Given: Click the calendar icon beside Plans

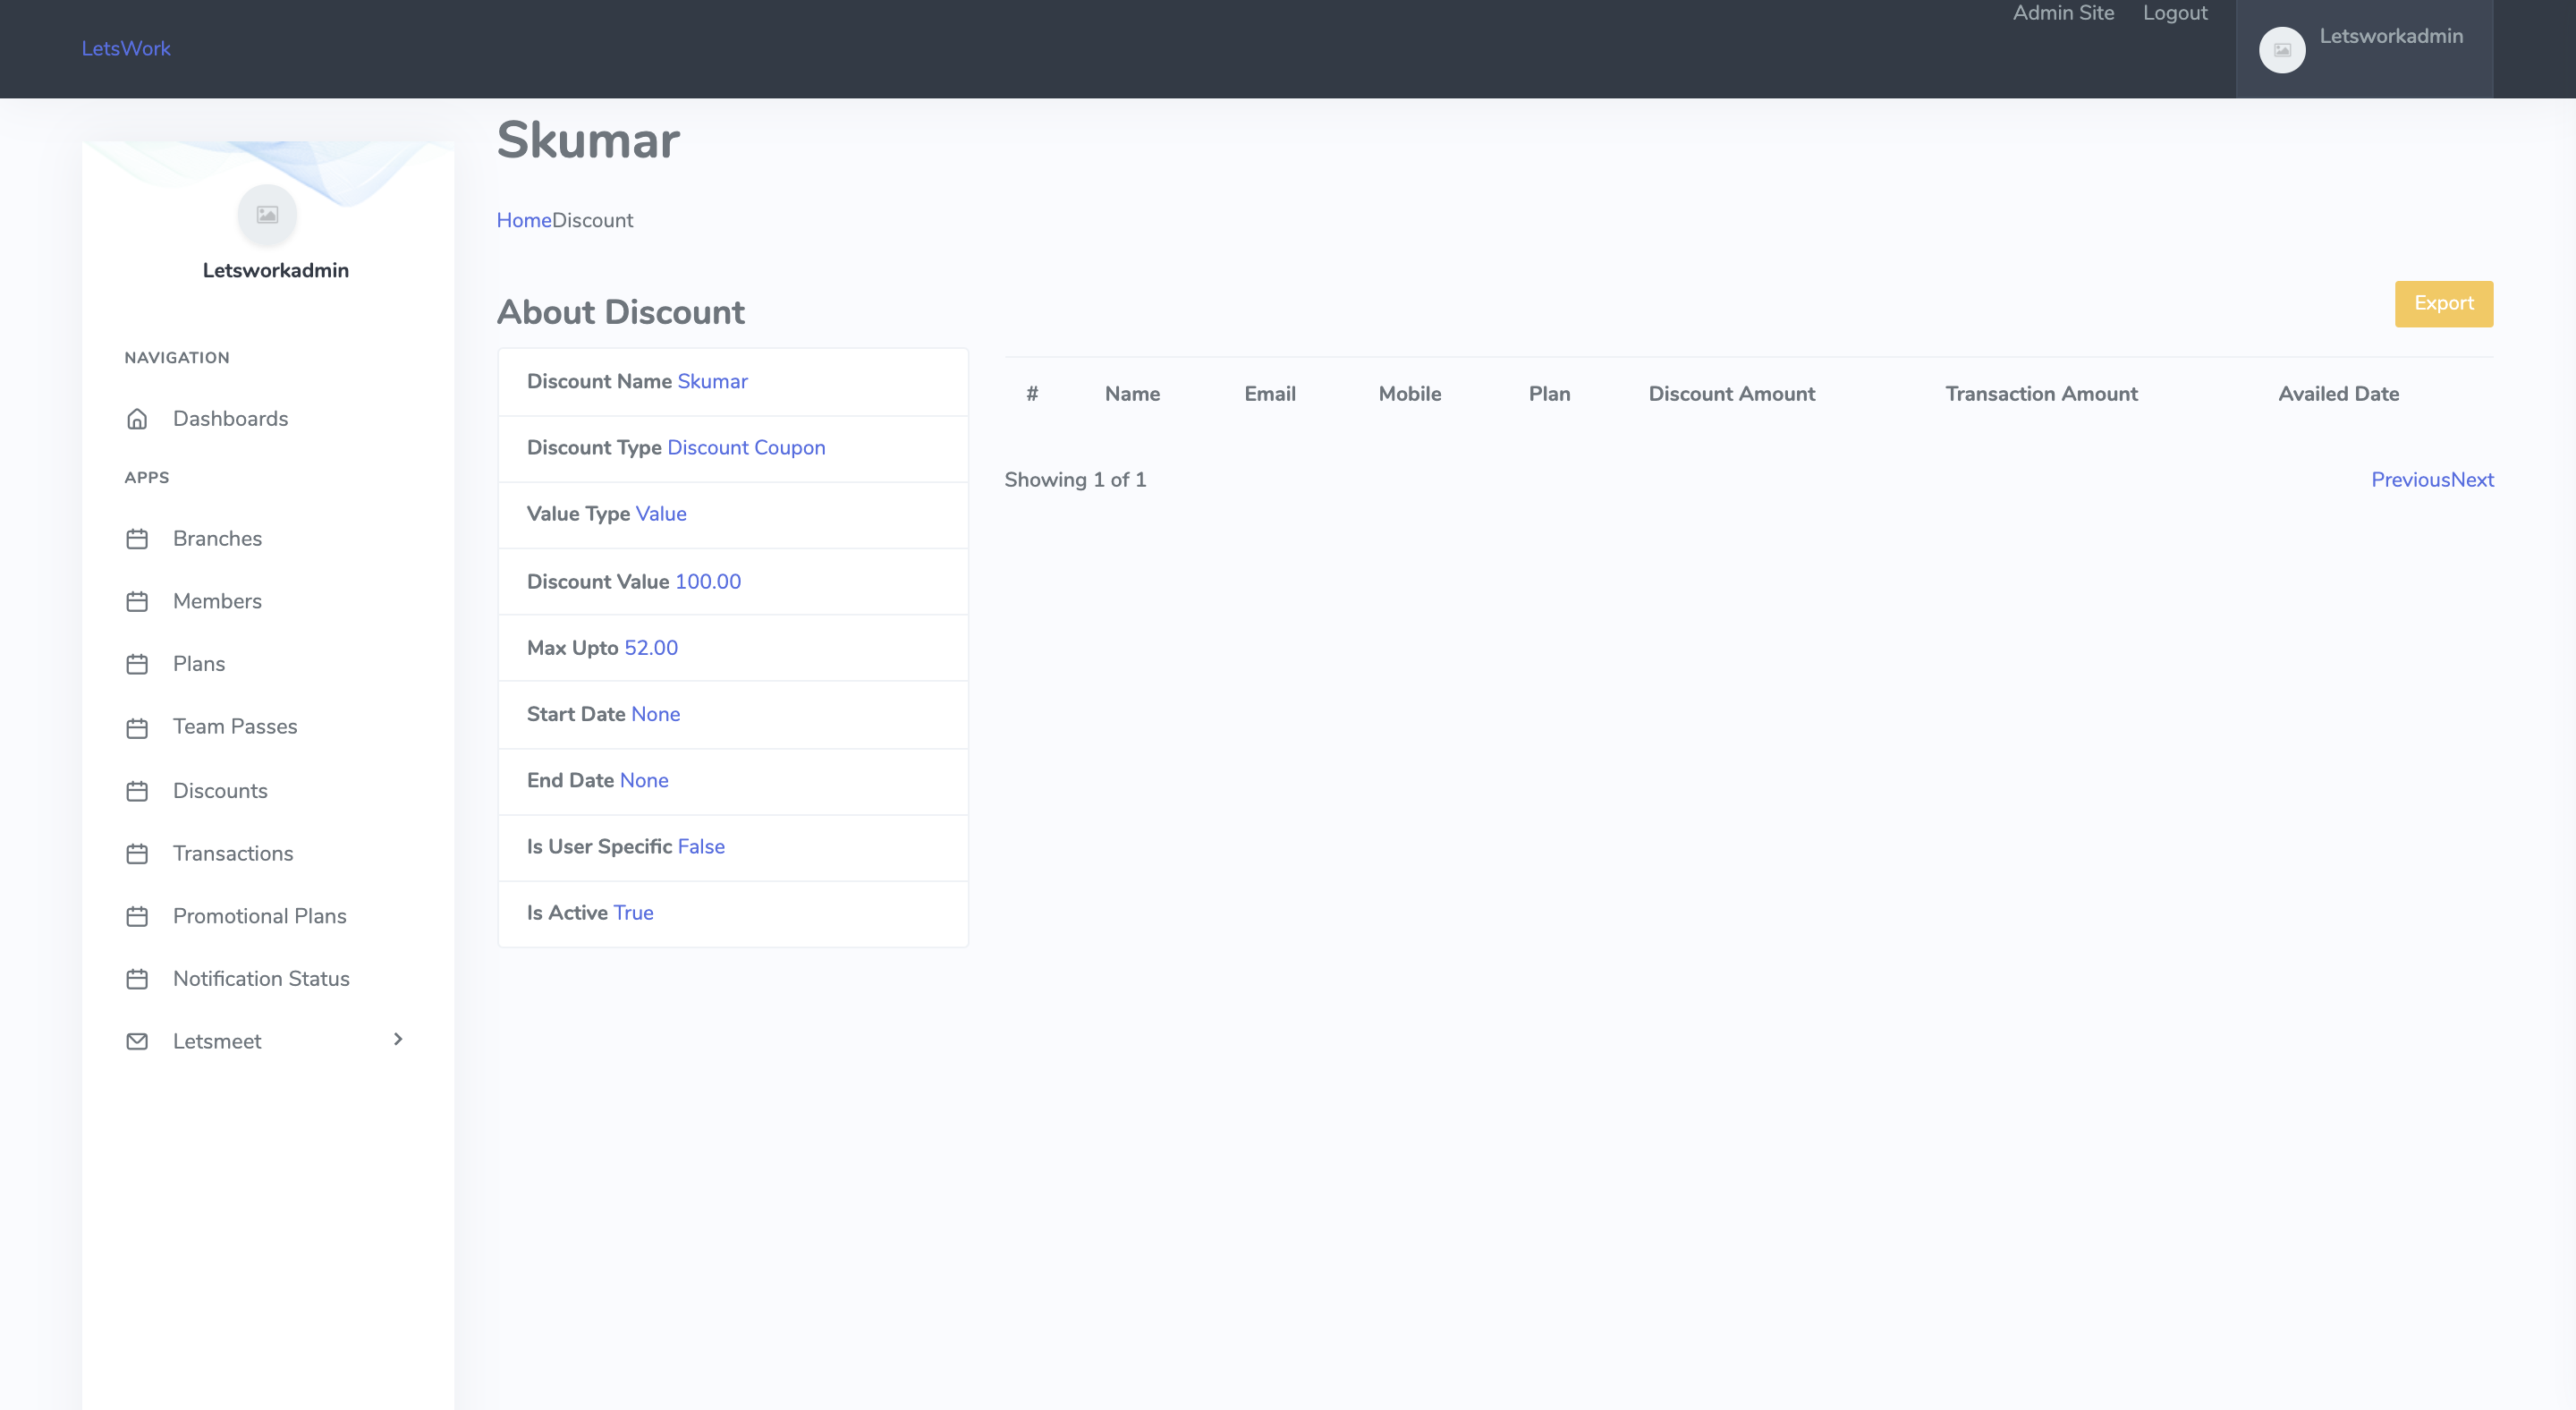Looking at the screenshot, I should [x=137, y=664].
